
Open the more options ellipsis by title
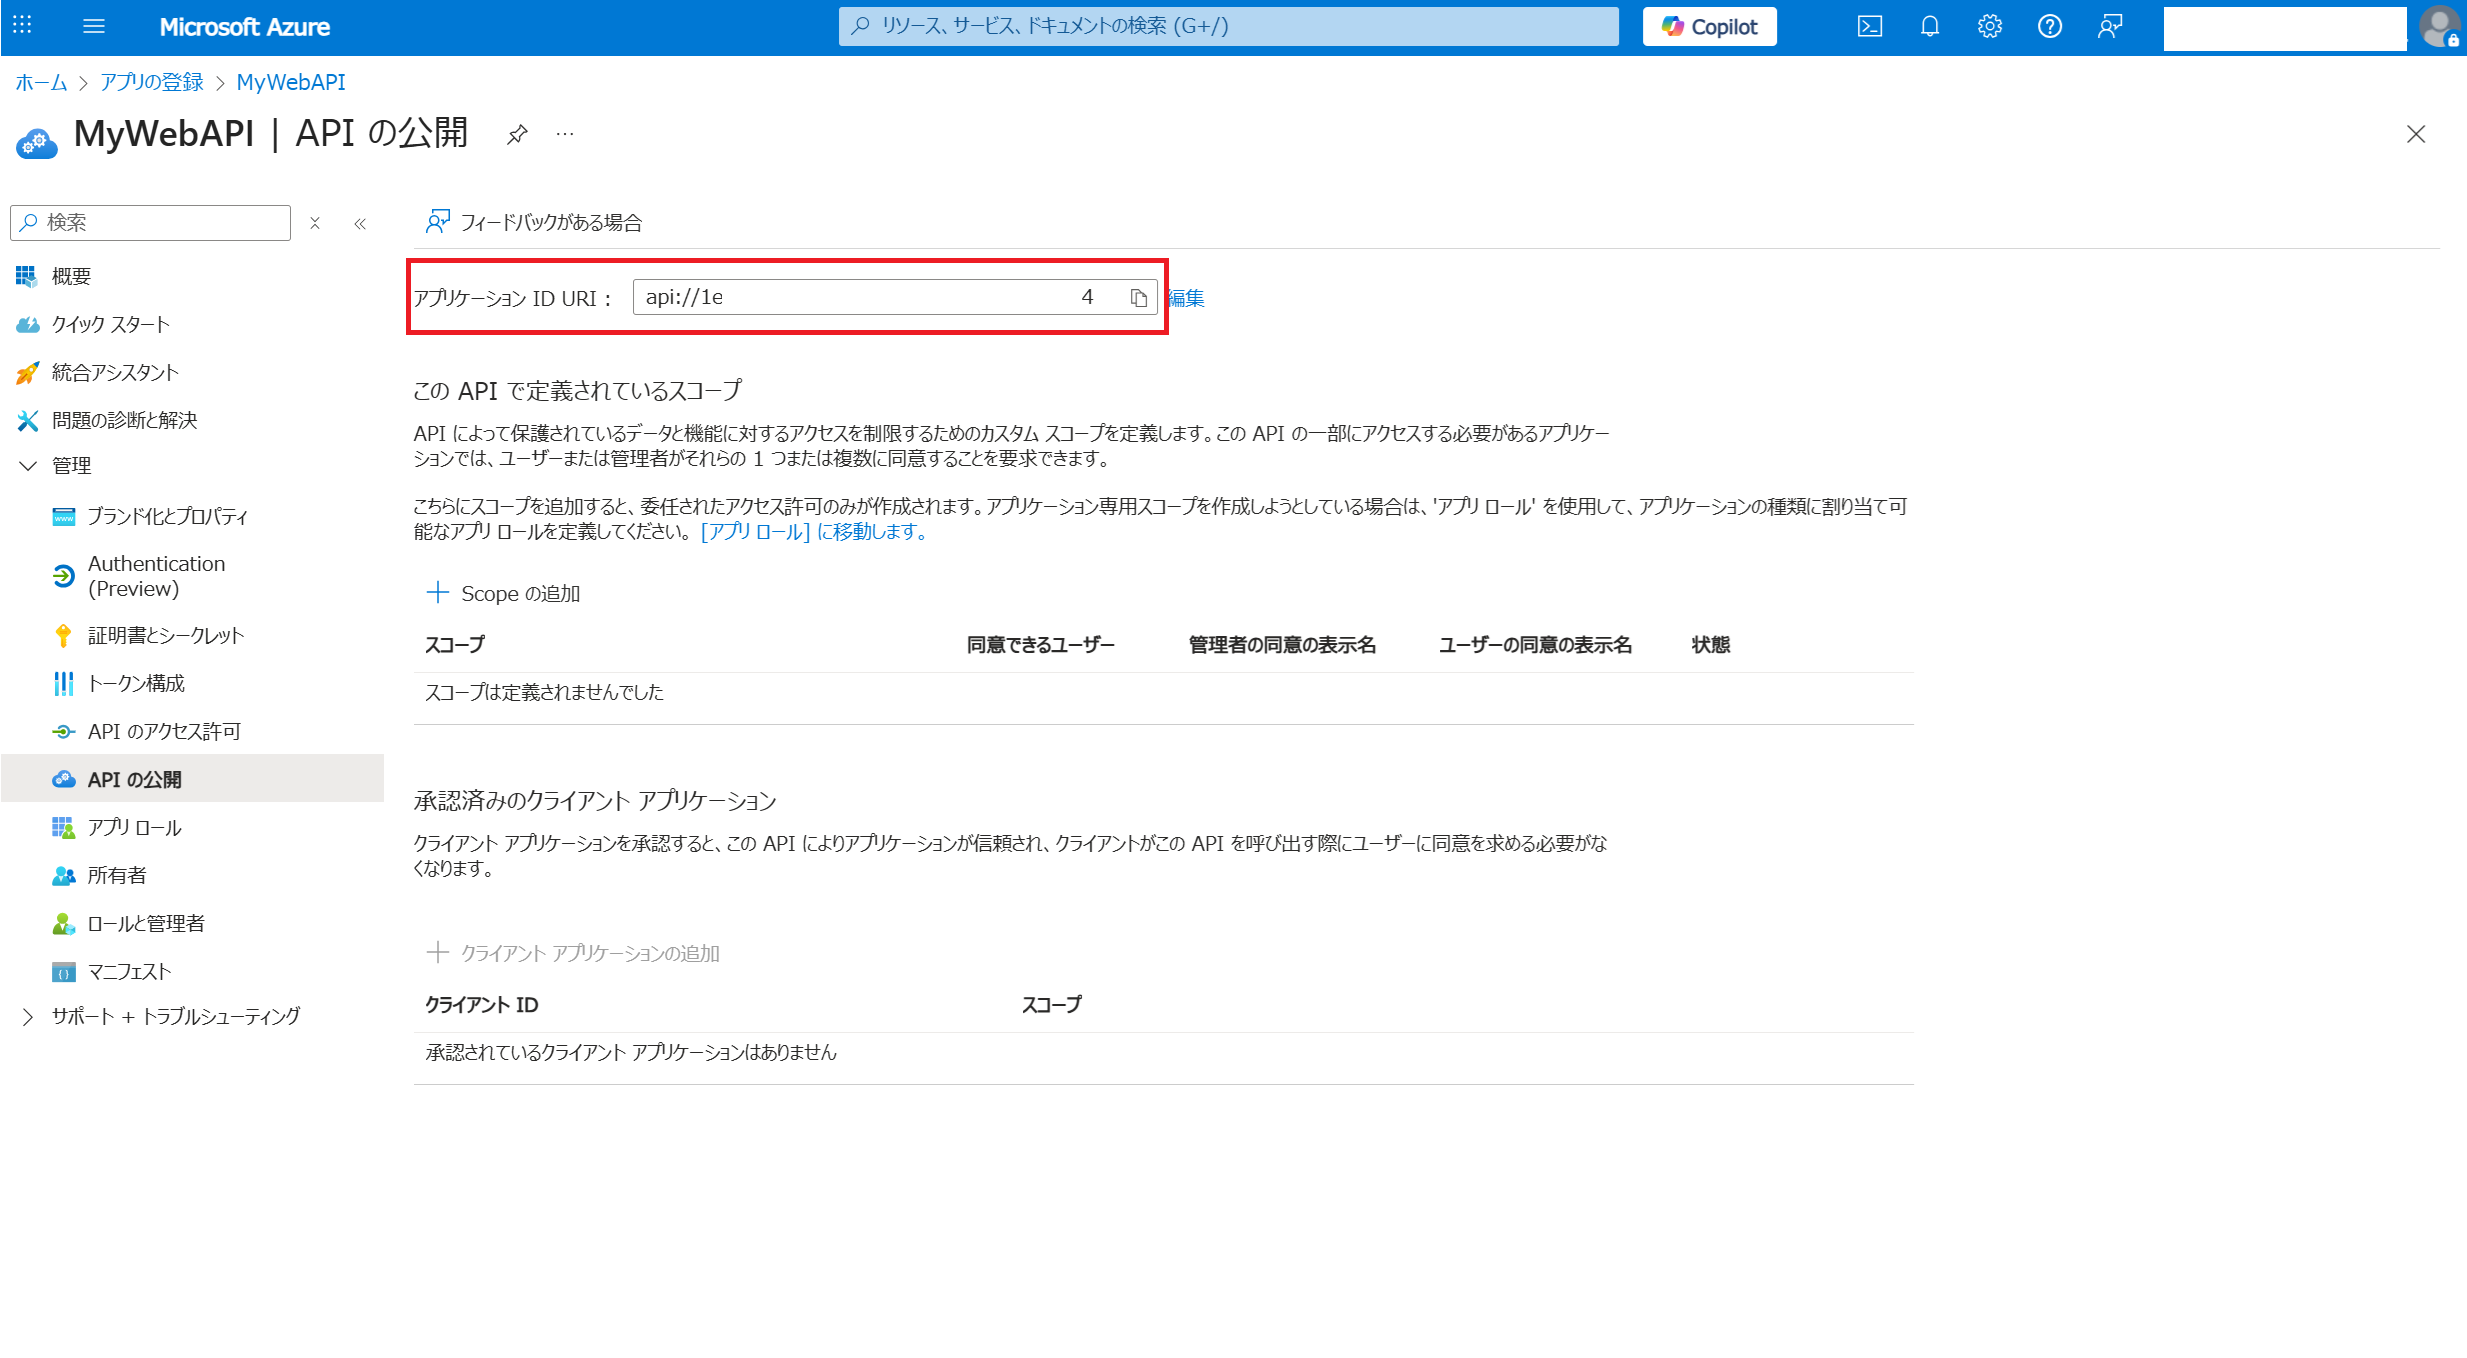click(565, 134)
